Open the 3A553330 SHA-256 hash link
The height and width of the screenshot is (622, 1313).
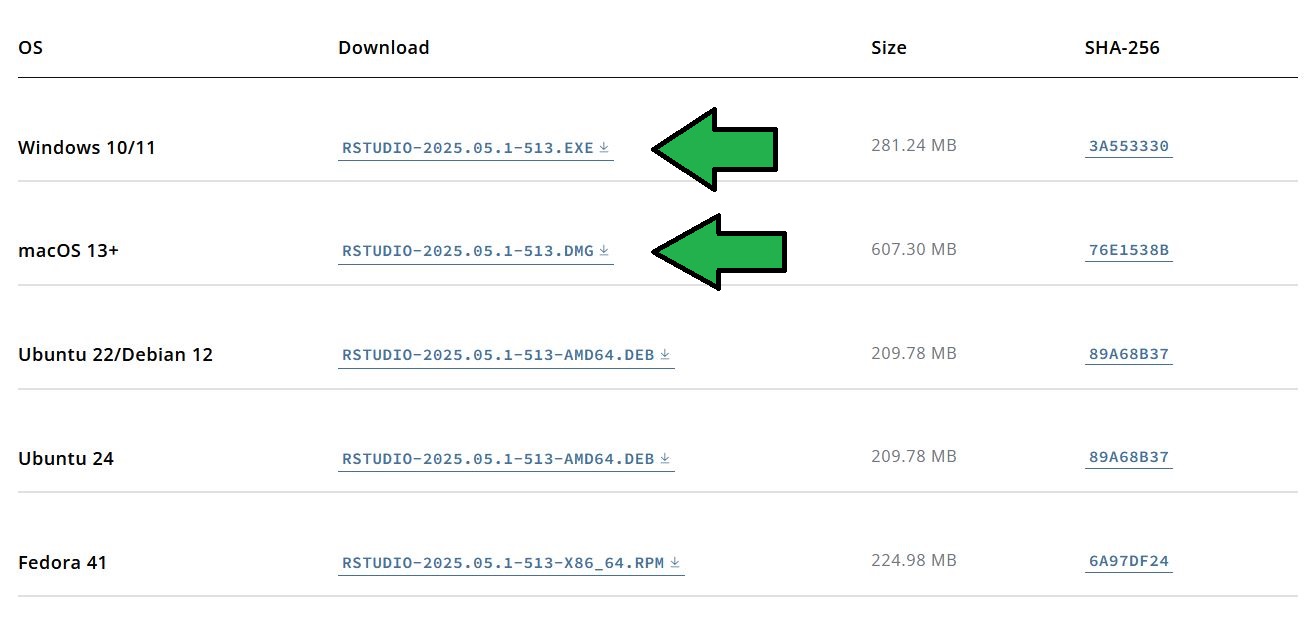click(1128, 146)
